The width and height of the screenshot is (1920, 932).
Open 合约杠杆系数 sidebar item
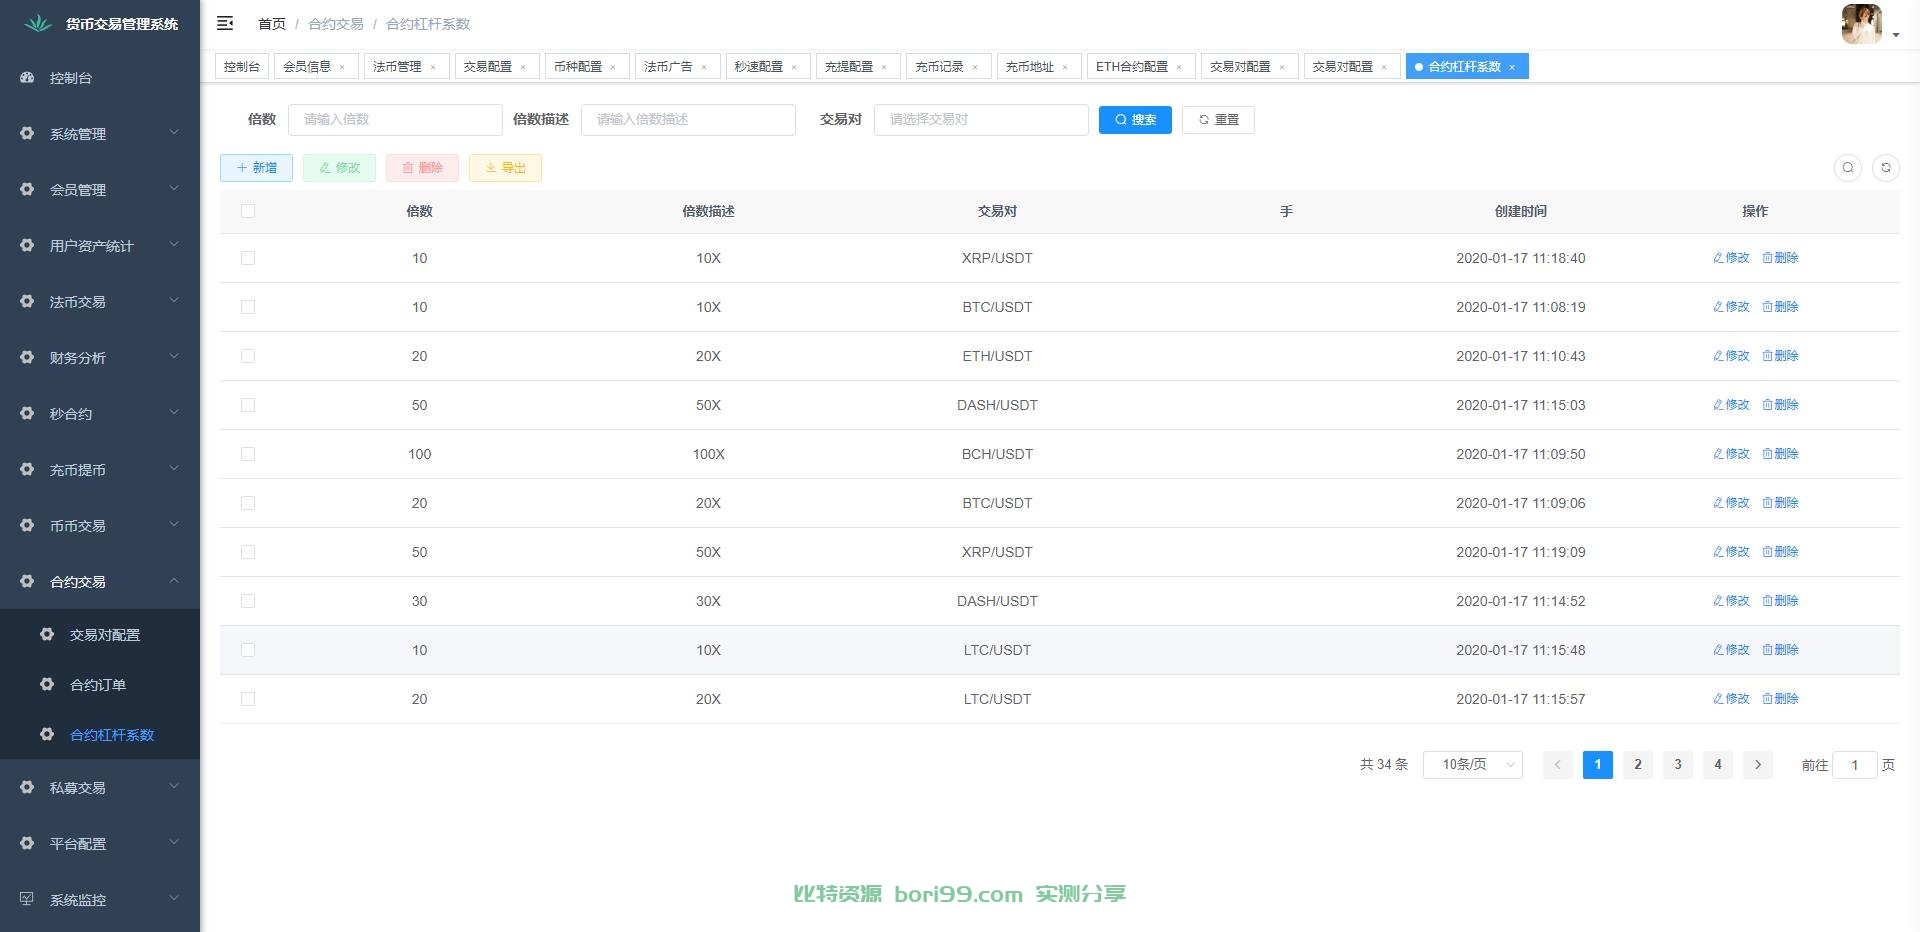[100, 734]
